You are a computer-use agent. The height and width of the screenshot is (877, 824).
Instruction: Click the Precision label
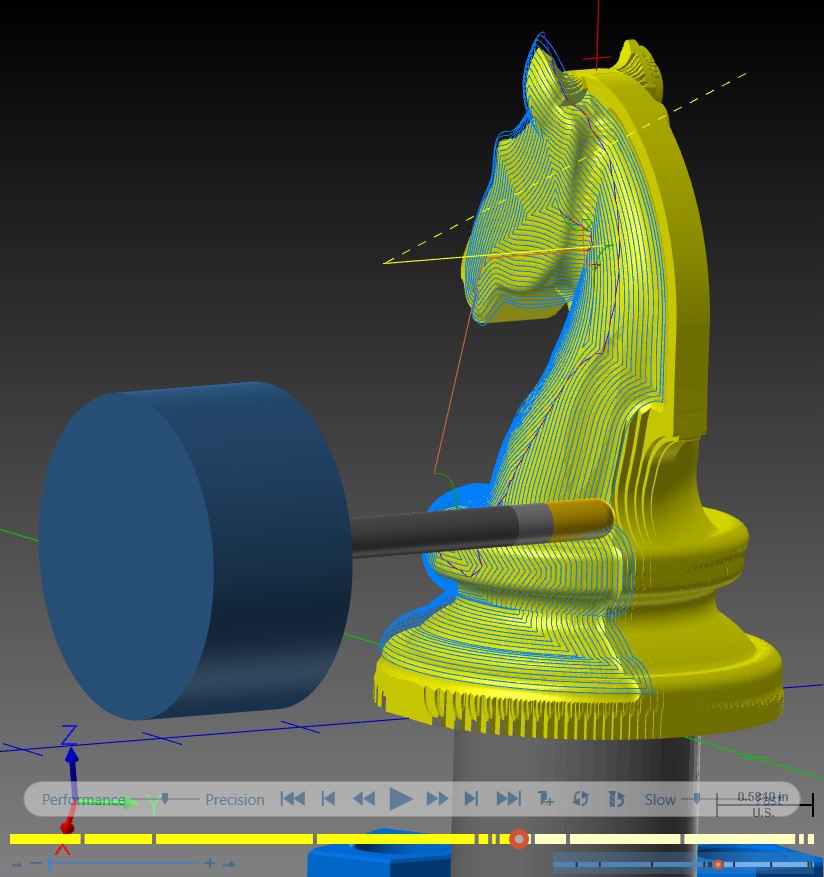click(235, 800)
